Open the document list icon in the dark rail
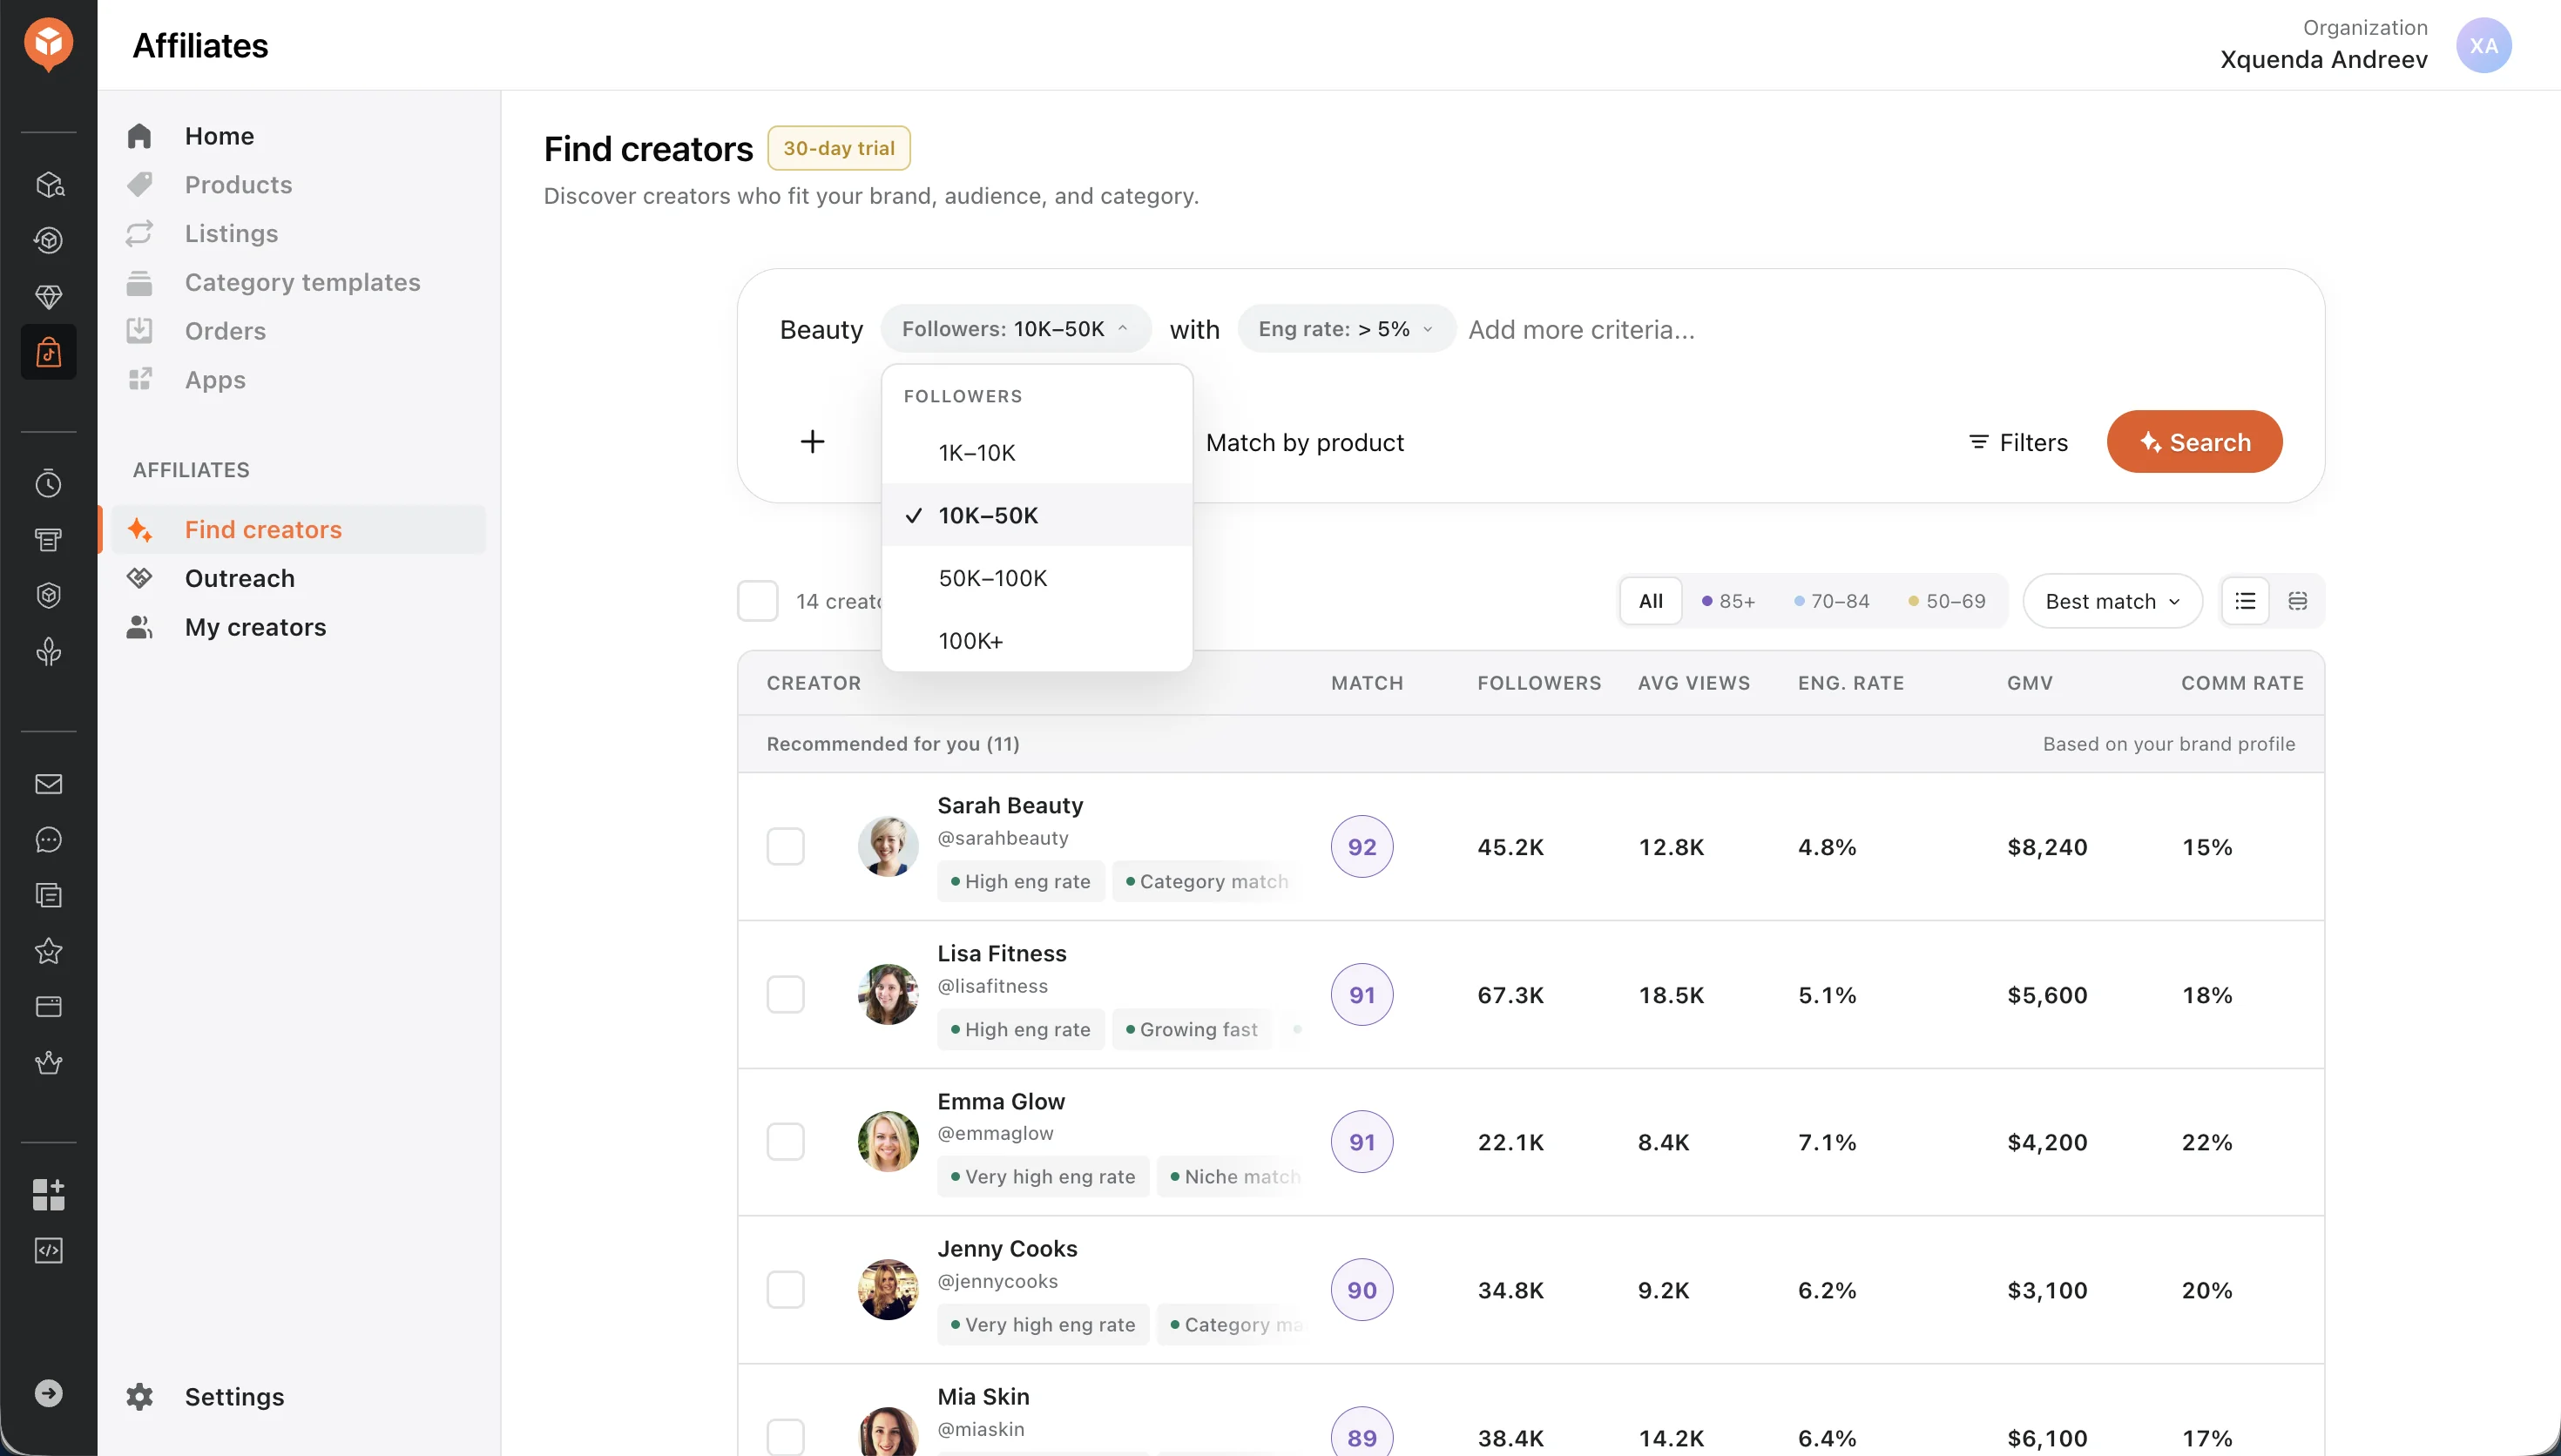Viewport: 2561px width, 1456px height. [x=48, y=895]
